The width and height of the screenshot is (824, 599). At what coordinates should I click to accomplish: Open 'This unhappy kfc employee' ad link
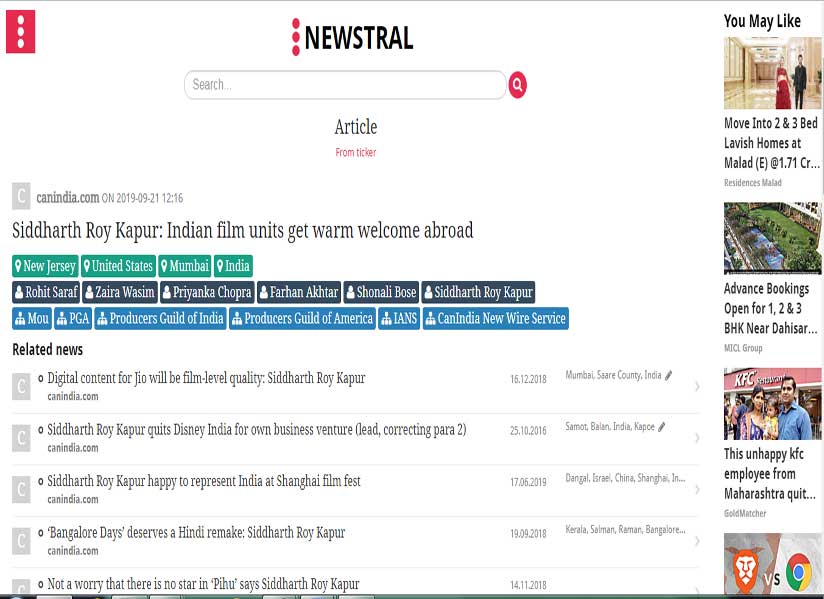click(770, 474)
